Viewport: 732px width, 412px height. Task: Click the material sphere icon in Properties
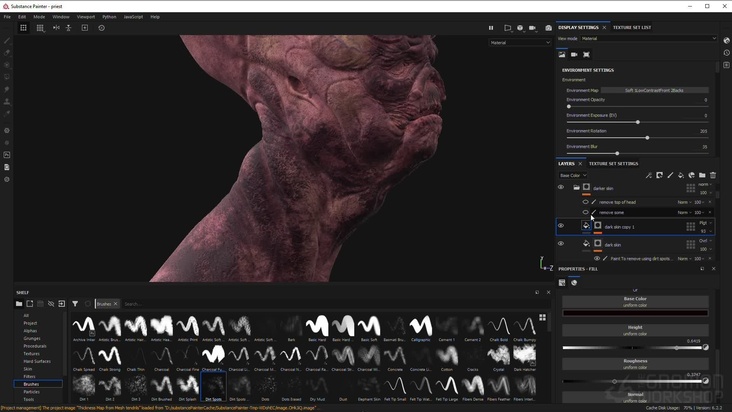pos(574,283)
